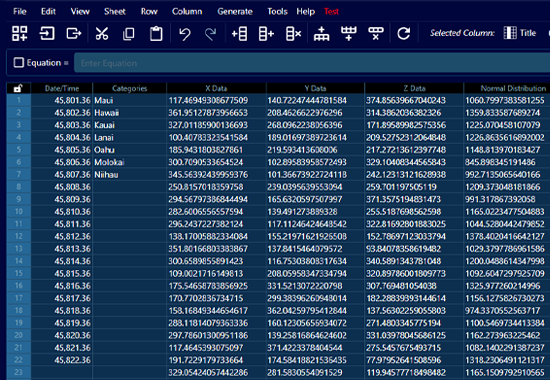Viewport: 550px width, 380px height.
Task: Click the Molokai category cell
Action: [129, 162]
